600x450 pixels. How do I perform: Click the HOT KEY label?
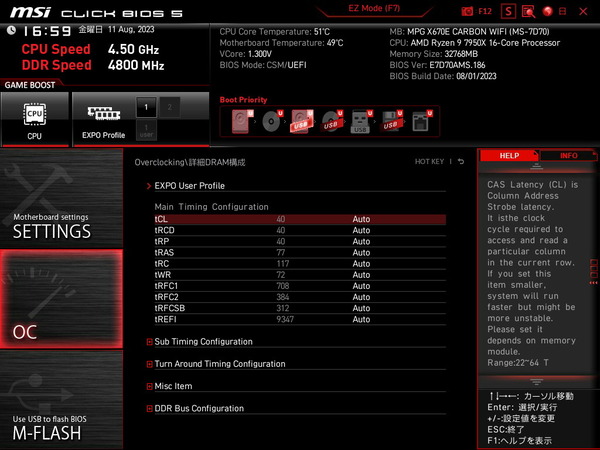[x=429, y=161]
